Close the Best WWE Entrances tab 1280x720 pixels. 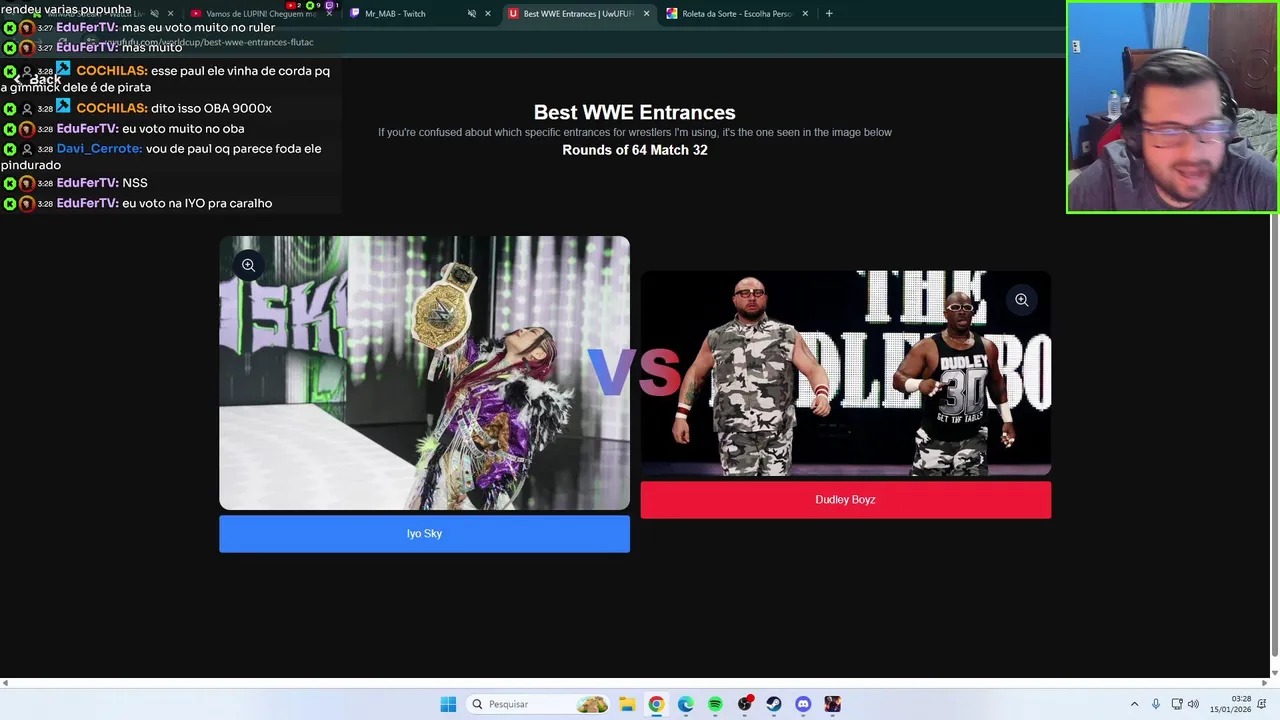click(646, 14)
